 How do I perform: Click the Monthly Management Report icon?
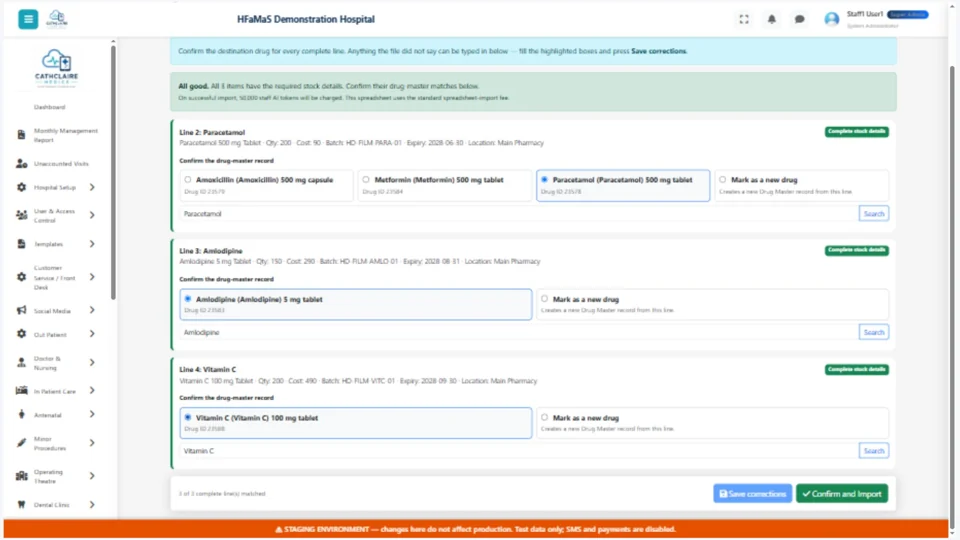tap(21, 135)
